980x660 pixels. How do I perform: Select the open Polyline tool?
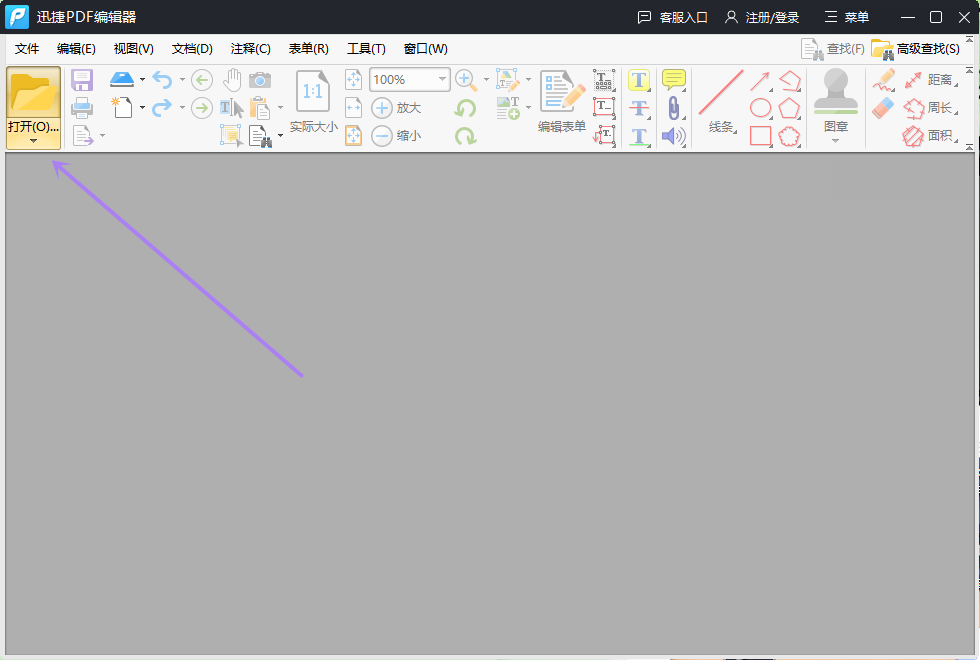790,80
